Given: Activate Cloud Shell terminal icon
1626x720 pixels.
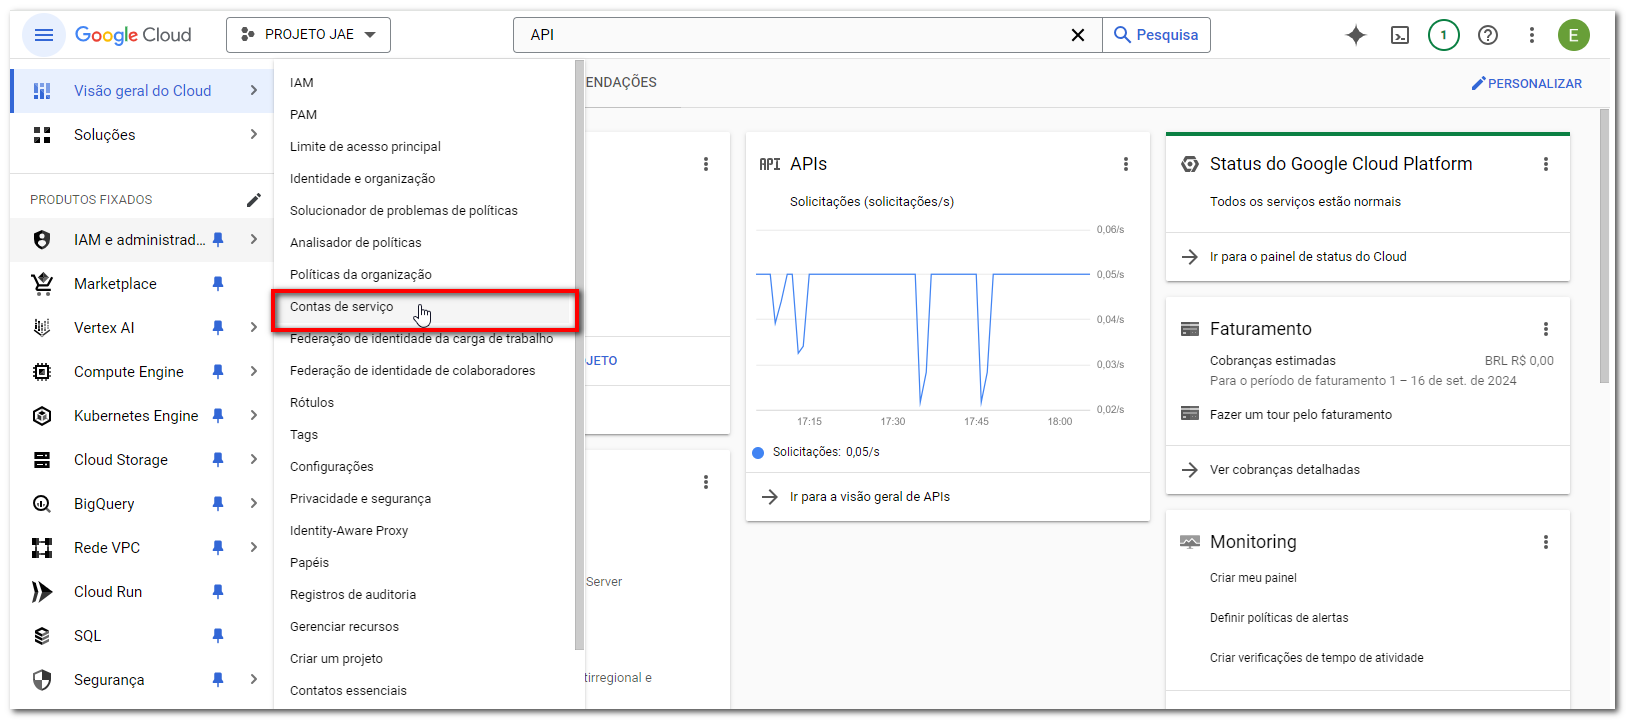Looking at the screenshot, I should pyautogui.click(x=1400, y=35).
